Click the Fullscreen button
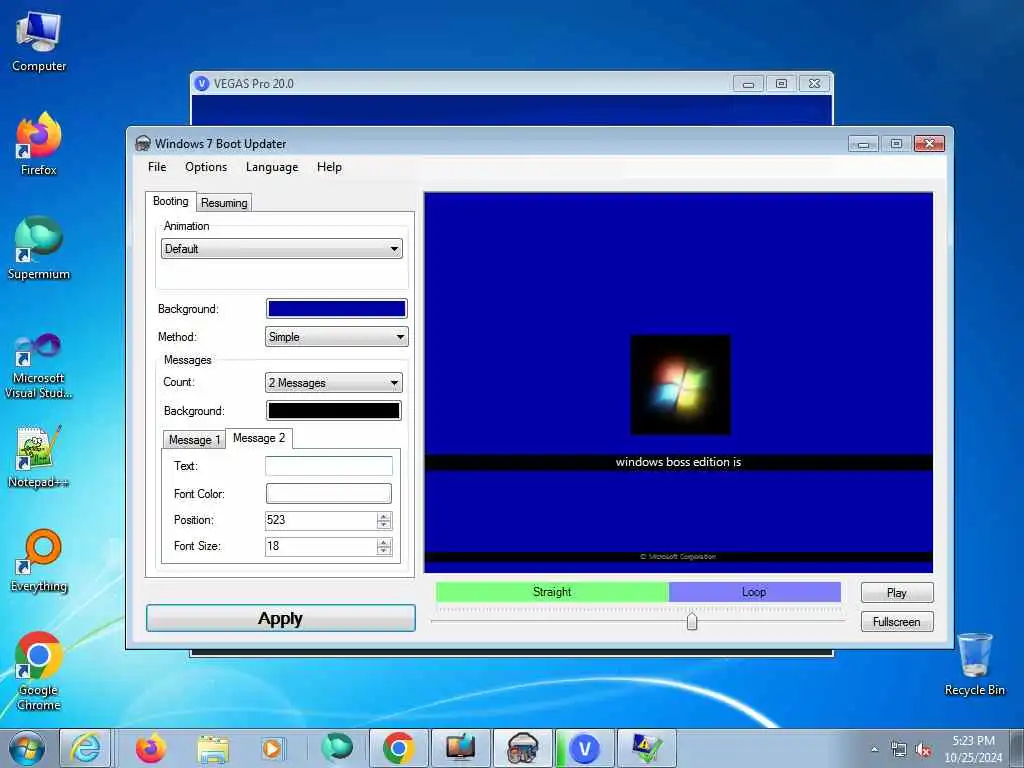1024x768 pixels. (x=897, y=622)
